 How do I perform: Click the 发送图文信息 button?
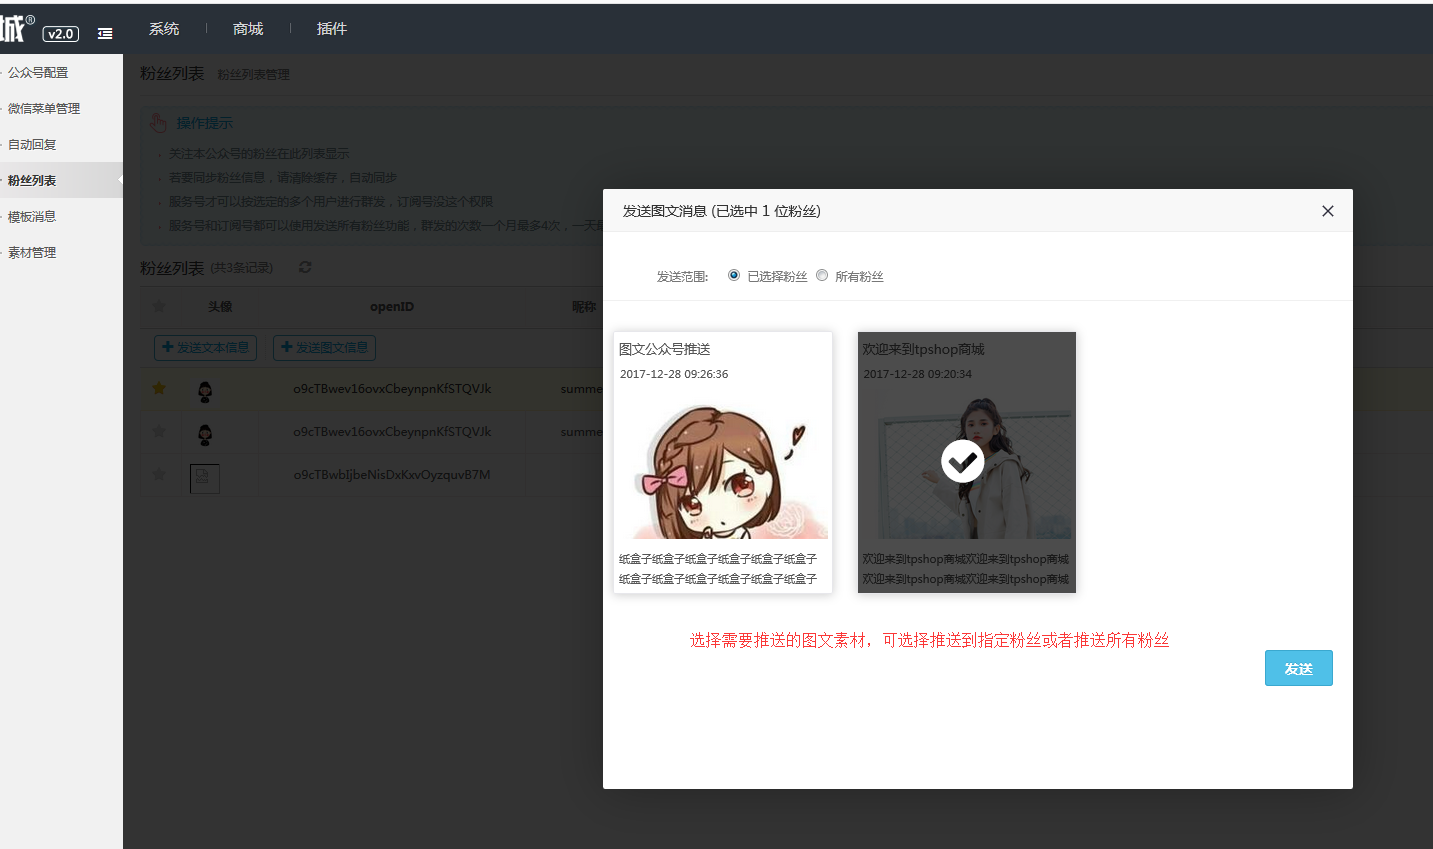tap(324, 347)
